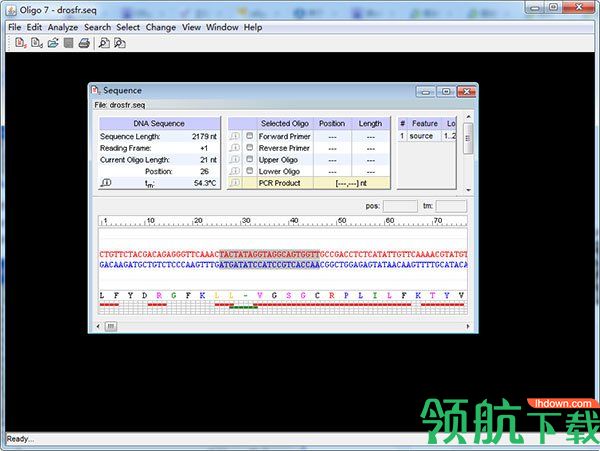Image resolution: width=600 pixels, height=451 pixels.
Task: Click the Upper Oligo label
Action: click(278, 160)
